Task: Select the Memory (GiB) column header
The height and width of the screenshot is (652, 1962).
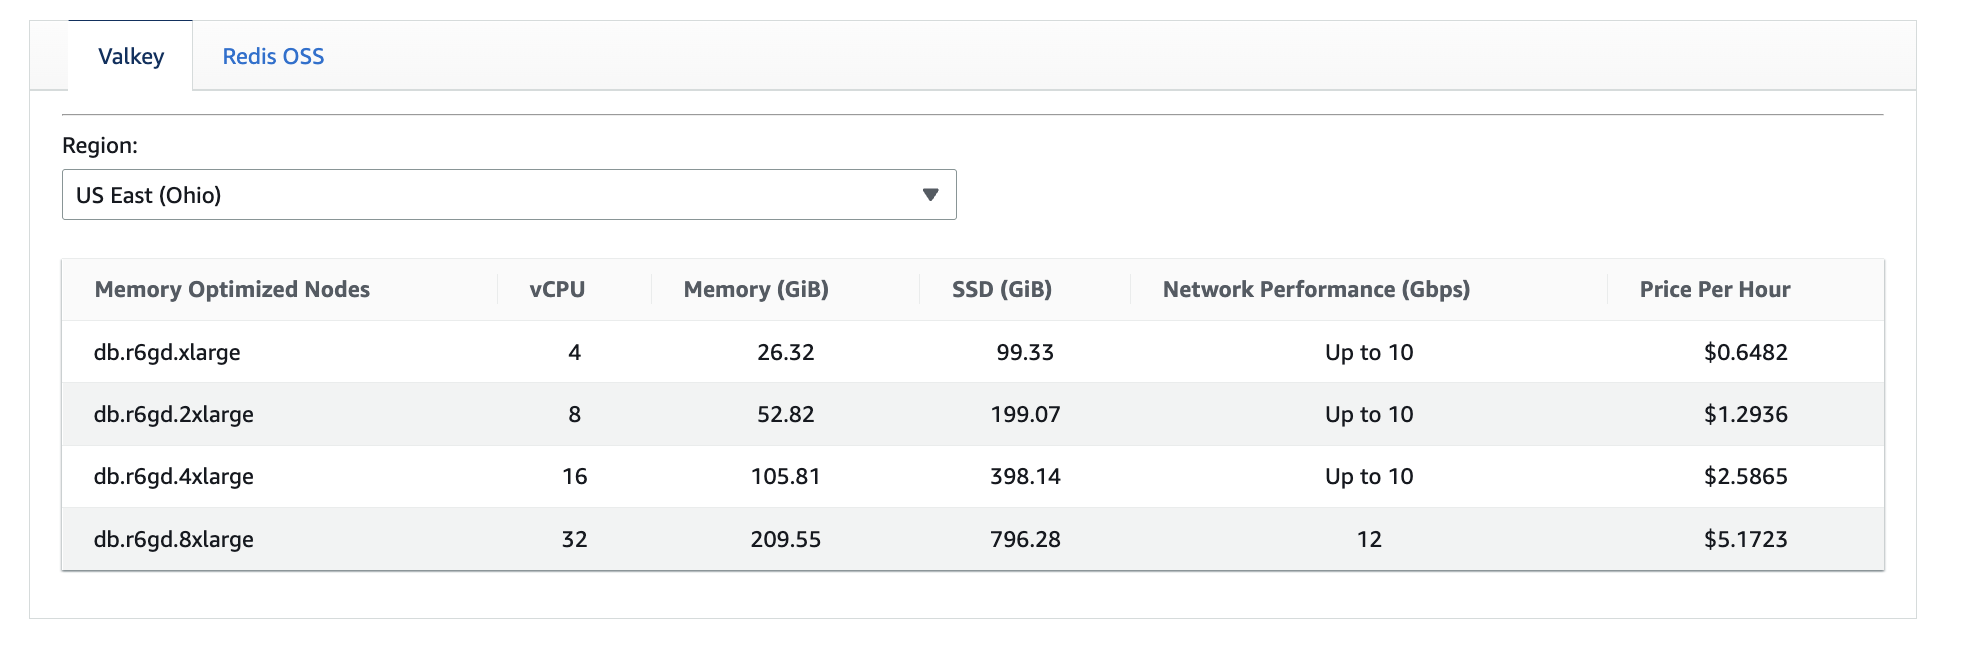Action: click(756, 290)
